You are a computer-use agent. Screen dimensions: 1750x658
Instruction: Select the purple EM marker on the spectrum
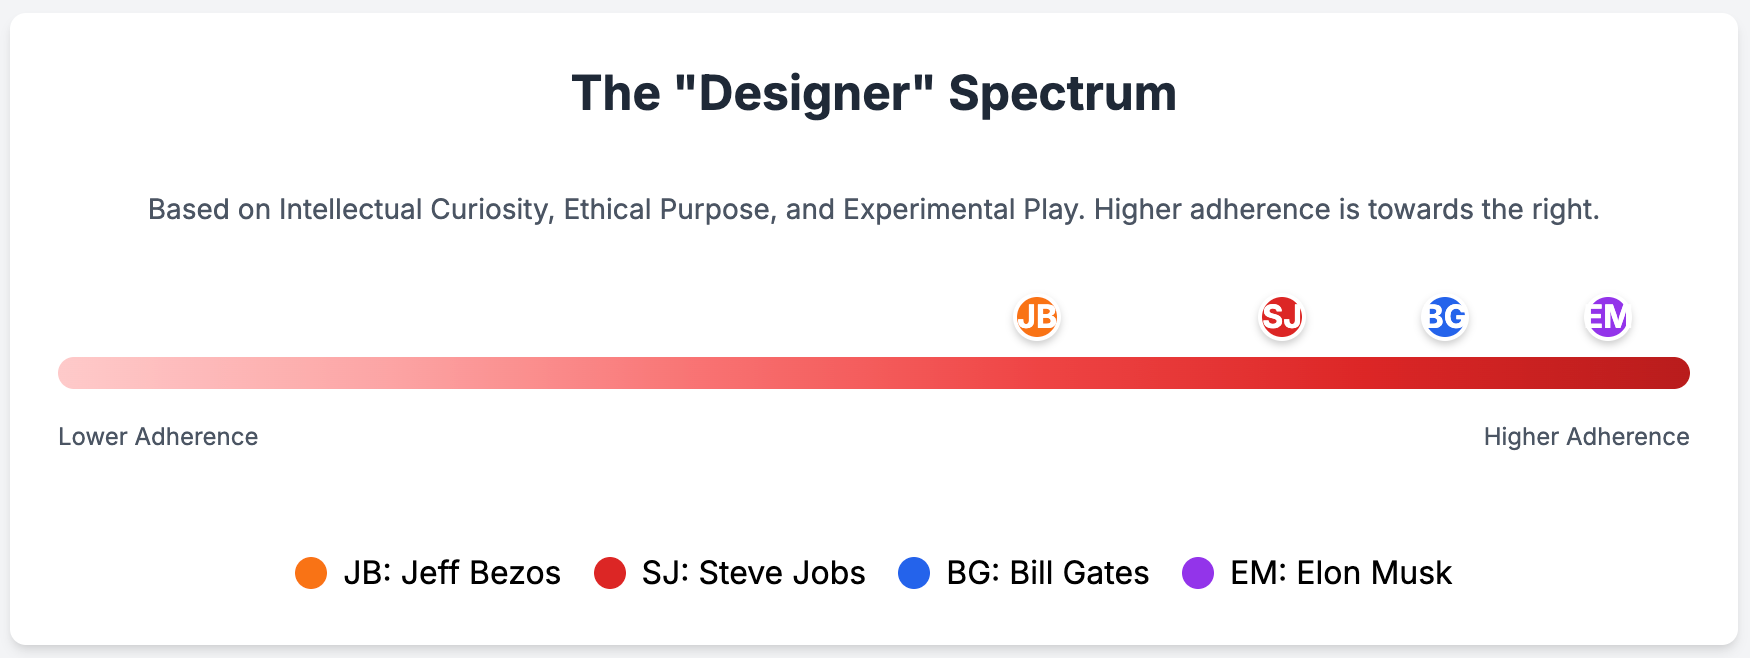pos(1608,318)
